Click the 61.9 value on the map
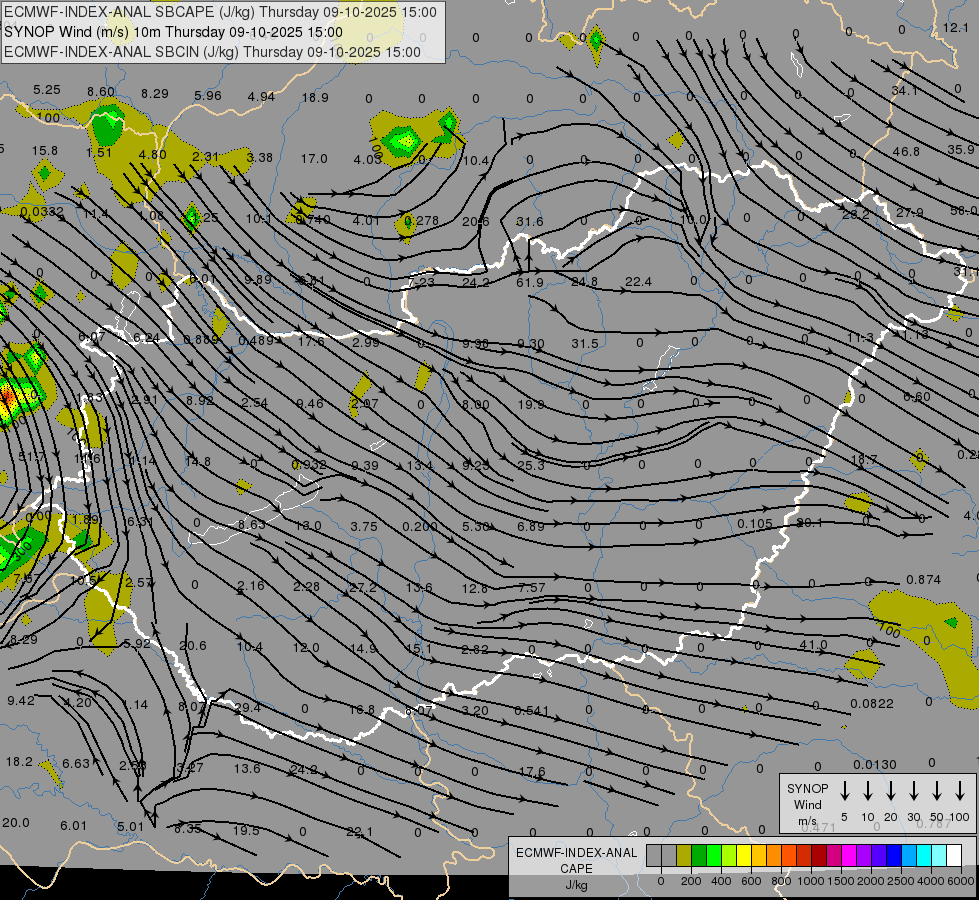The image size is (979, 900). click(529, 283)
